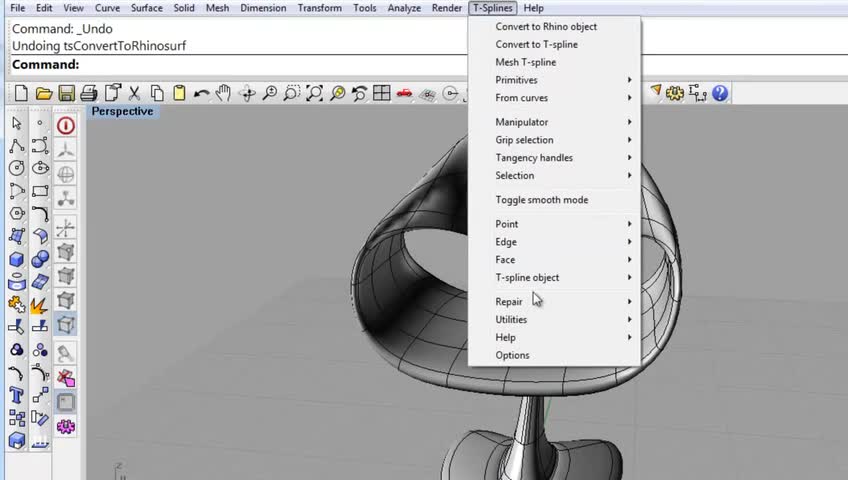848x480 pixels.
Task: Click the Copy icon
Action: (x=157, y=93)
